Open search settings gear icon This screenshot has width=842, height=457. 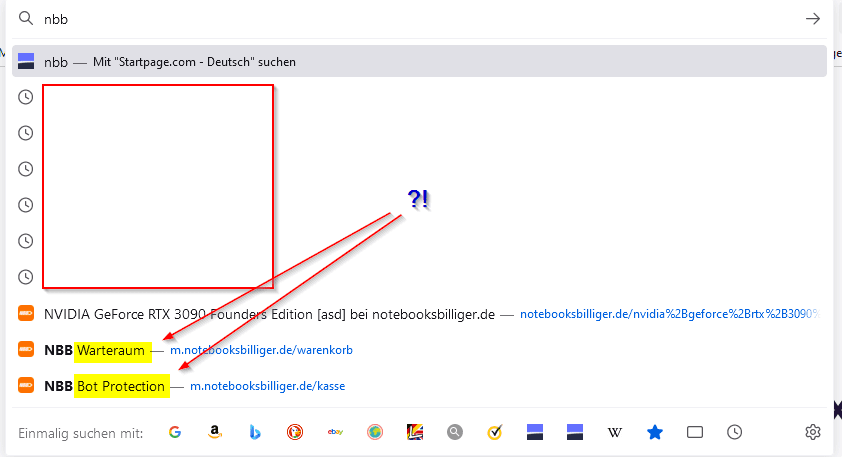tap(813, 432)
